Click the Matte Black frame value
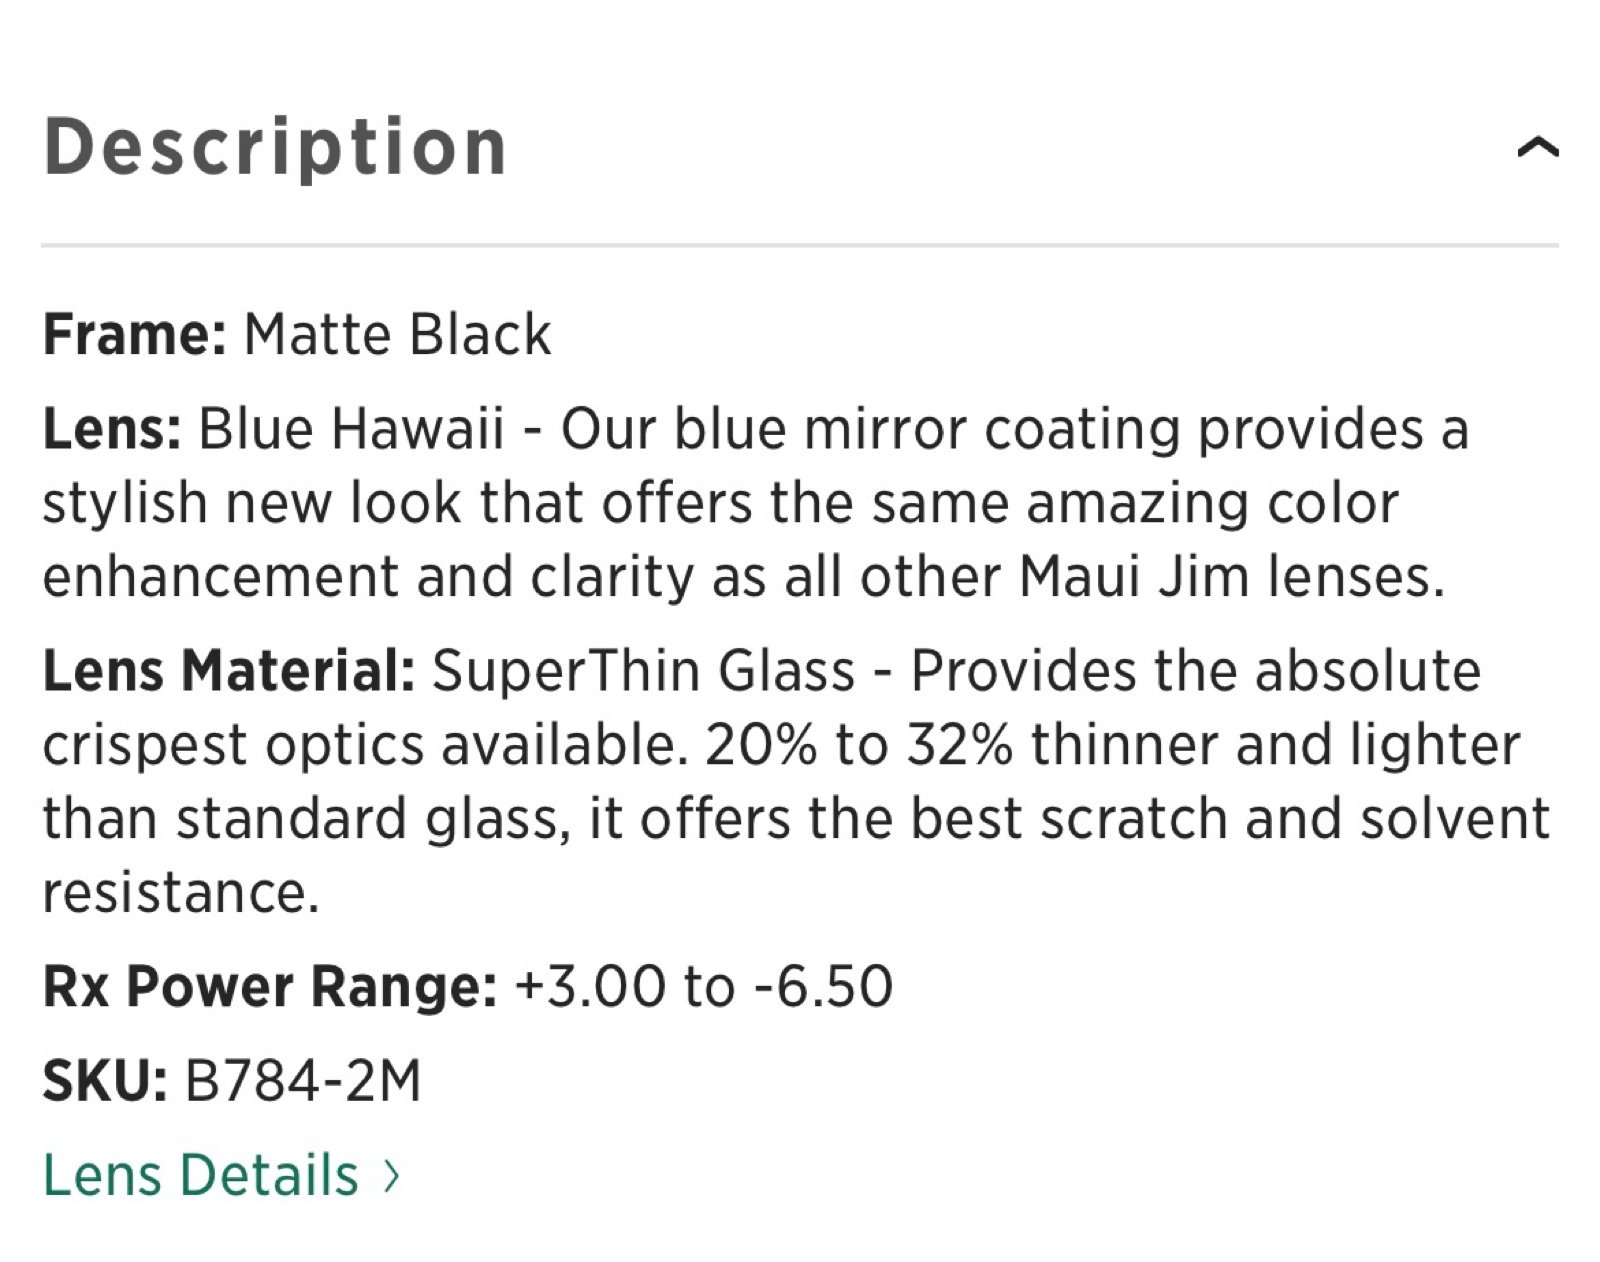Viewport: 1600px width, 1262px height. [397, 334]
